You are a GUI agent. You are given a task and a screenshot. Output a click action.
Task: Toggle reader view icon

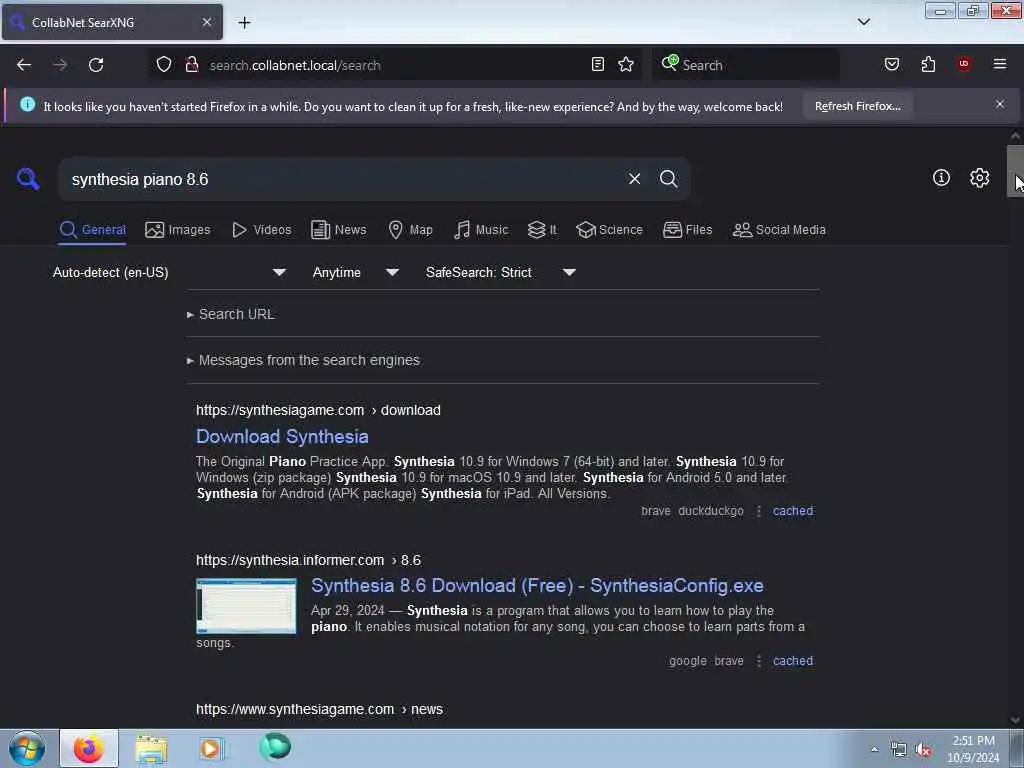(598, 64)
